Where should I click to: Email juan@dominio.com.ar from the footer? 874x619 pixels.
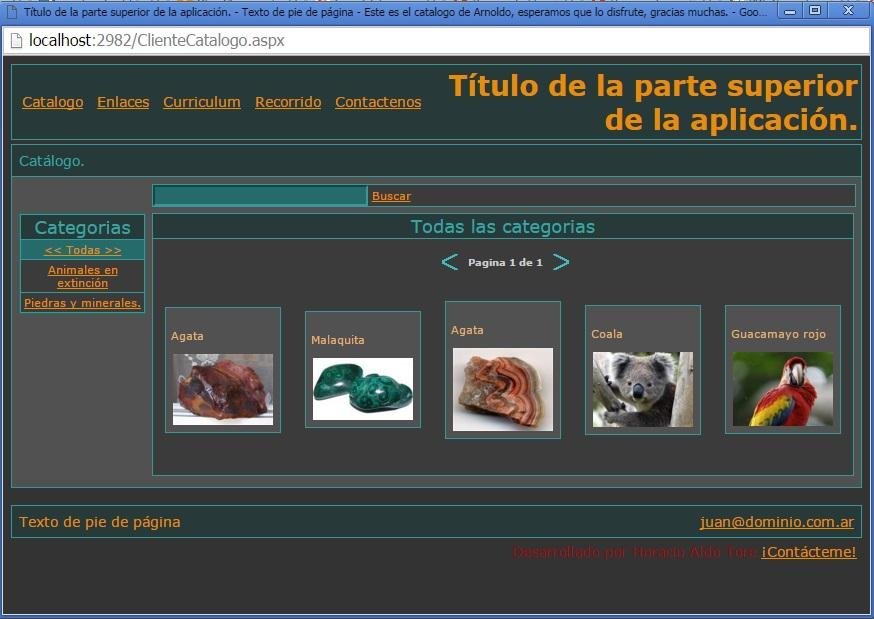coord(777,521)
